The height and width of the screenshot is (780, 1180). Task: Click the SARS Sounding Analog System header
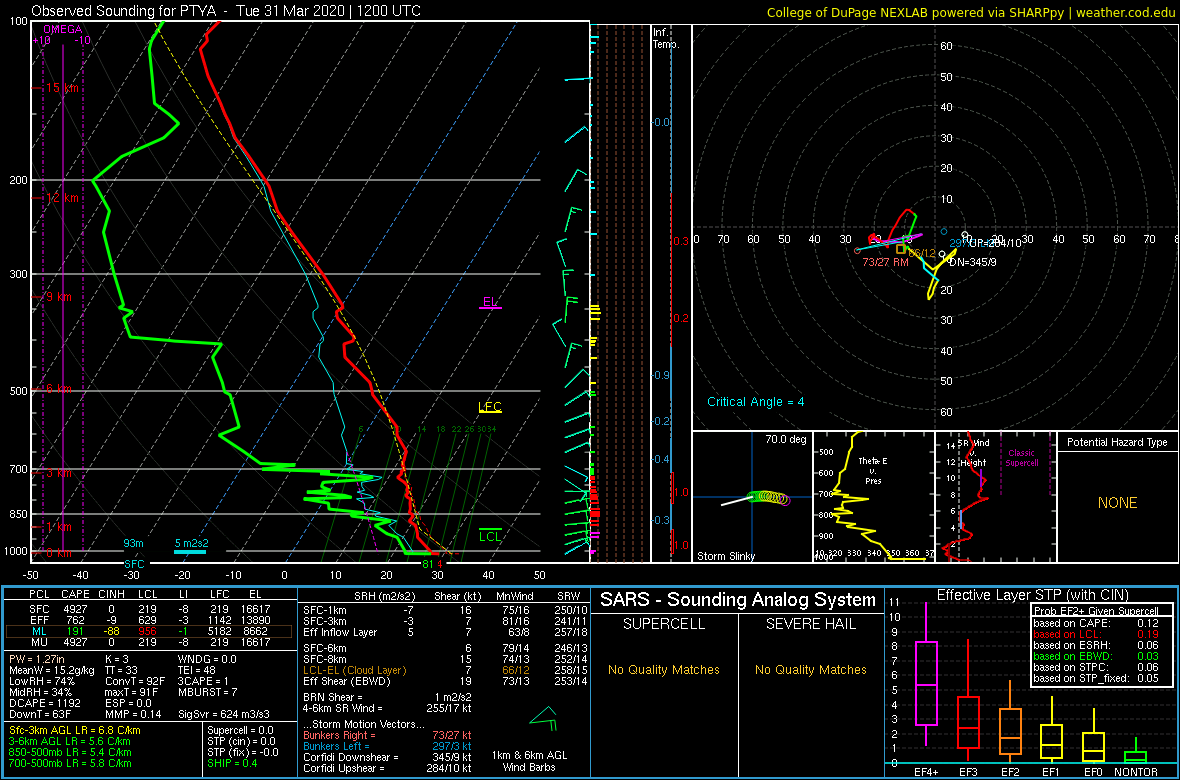point(738,600)
